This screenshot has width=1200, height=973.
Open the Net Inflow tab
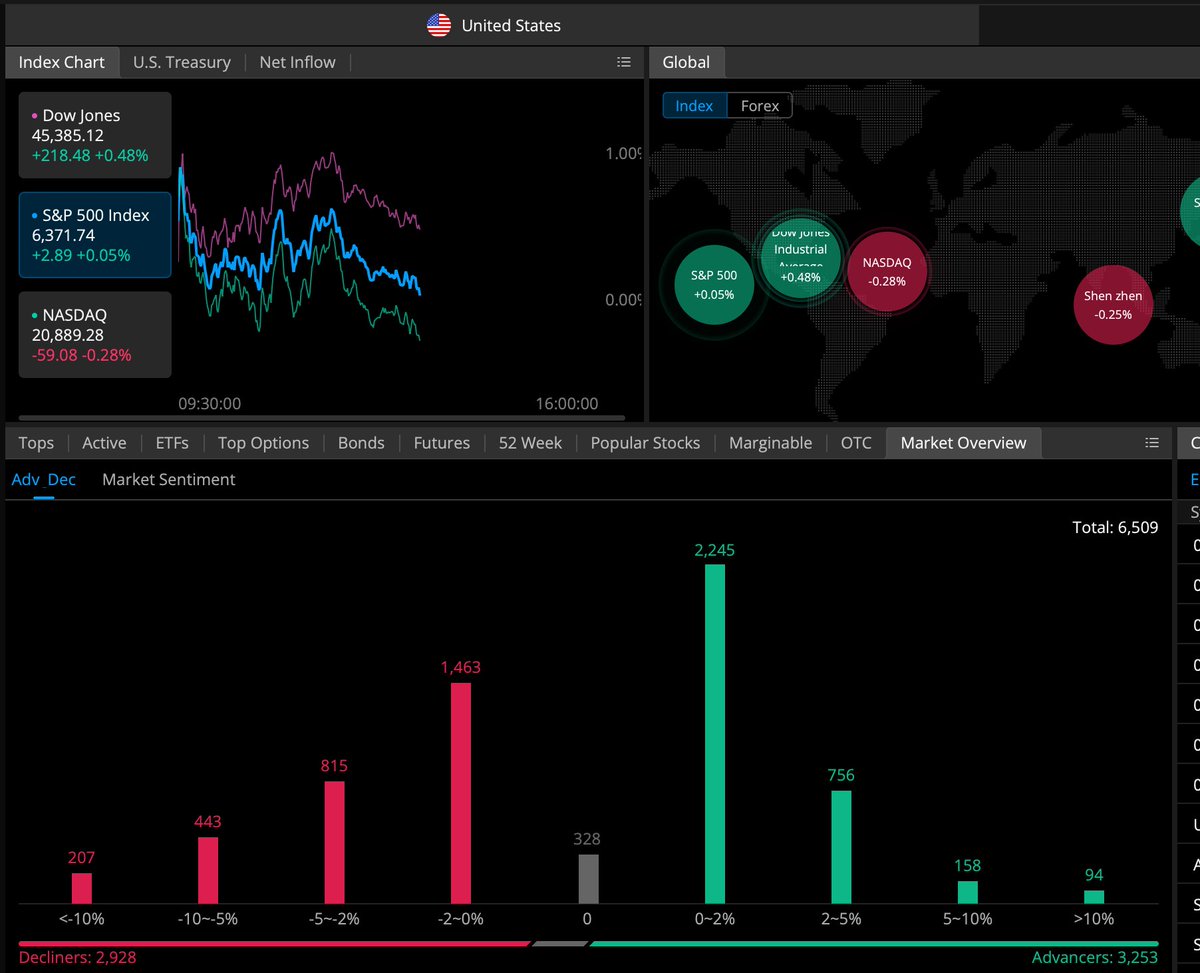297,62
